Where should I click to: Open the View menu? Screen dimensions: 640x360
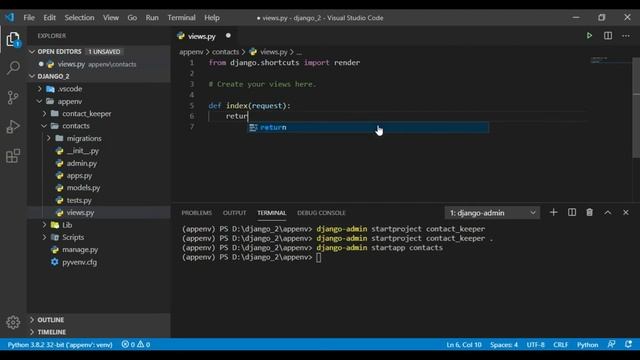[111, 18]
